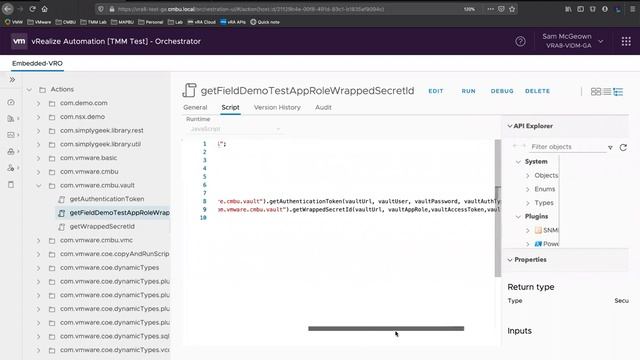
Task: Open the TMM Lab bookmarks folder
Action: (x=93, y=22)
